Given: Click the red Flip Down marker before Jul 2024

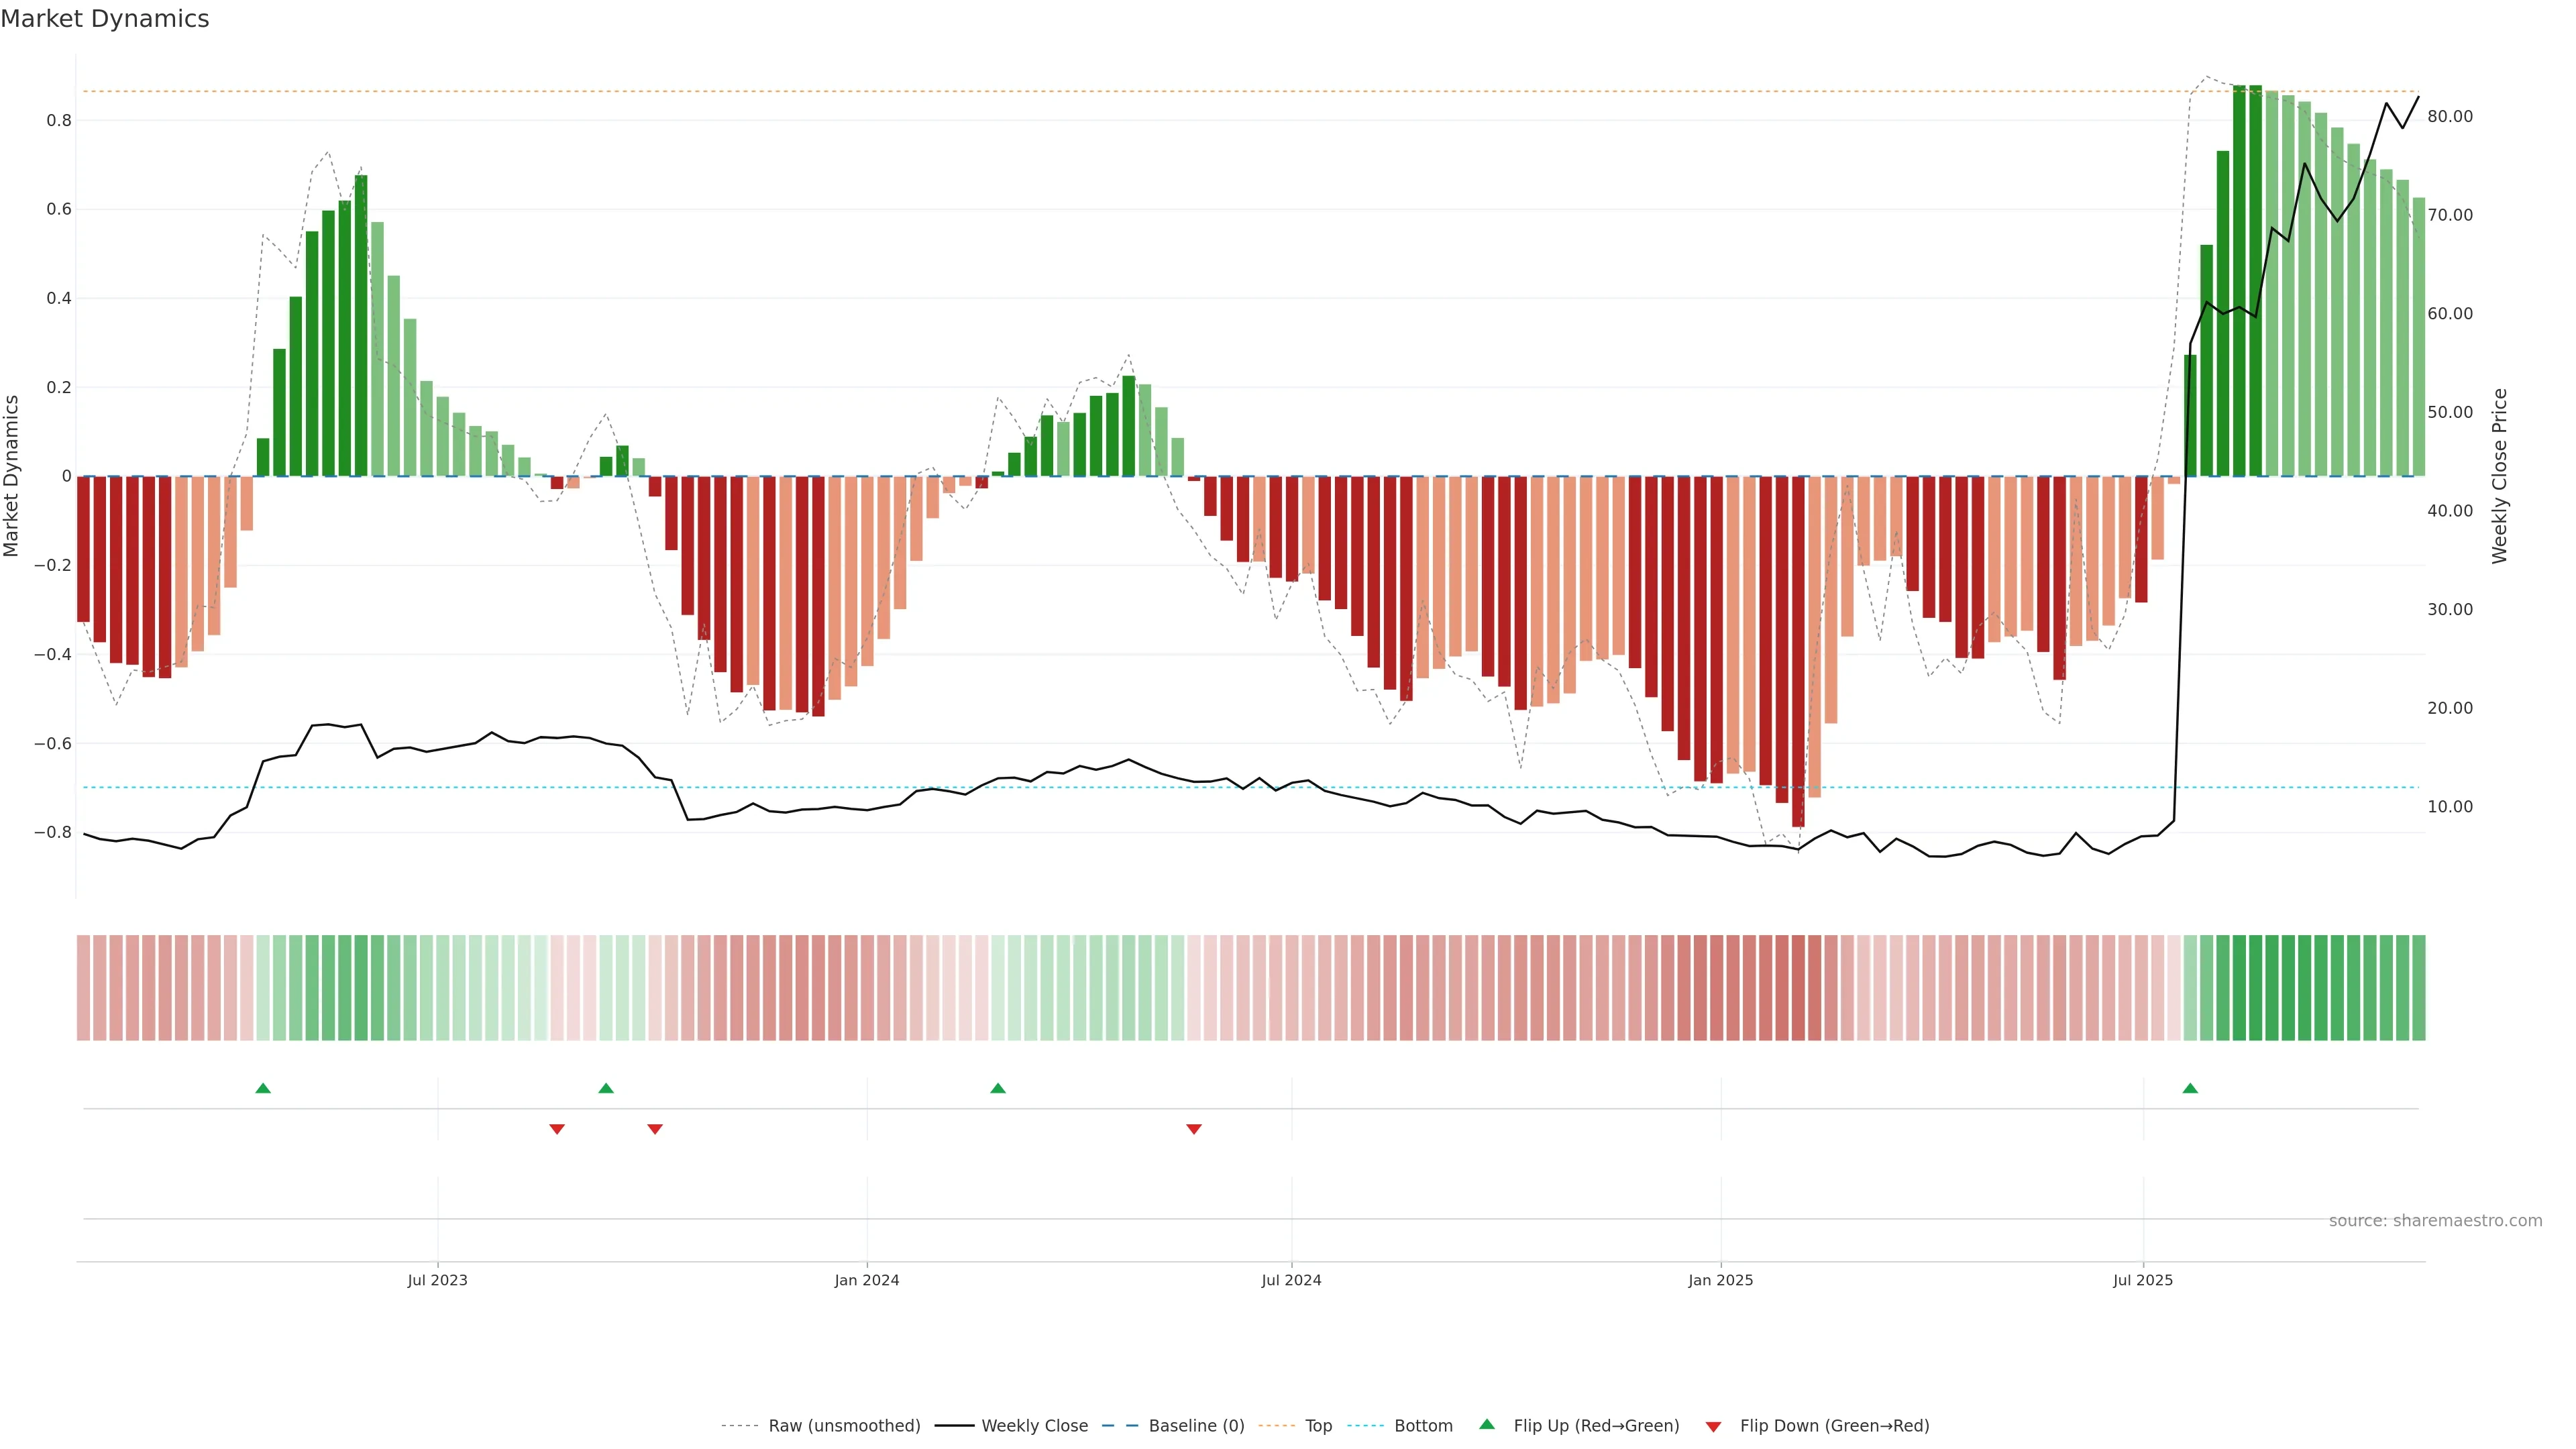Looking at the screenshot, I should (1193, 1129).
